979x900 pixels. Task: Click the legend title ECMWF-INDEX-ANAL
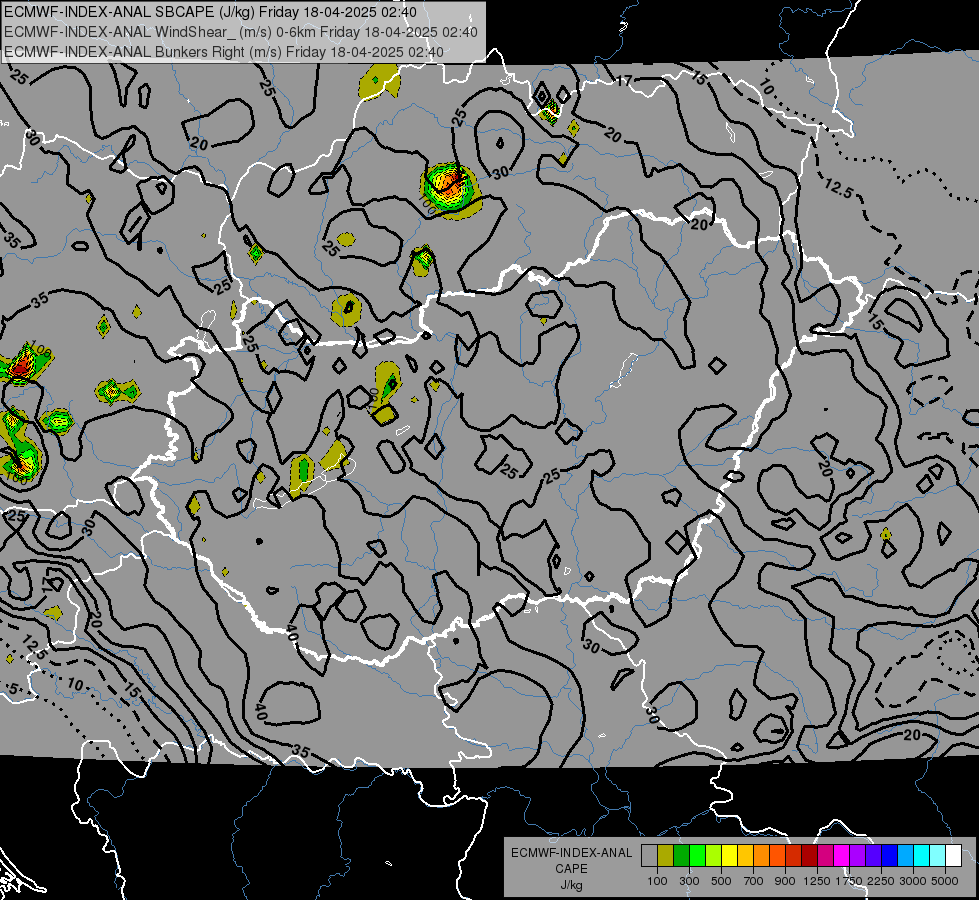coord(571,853)
